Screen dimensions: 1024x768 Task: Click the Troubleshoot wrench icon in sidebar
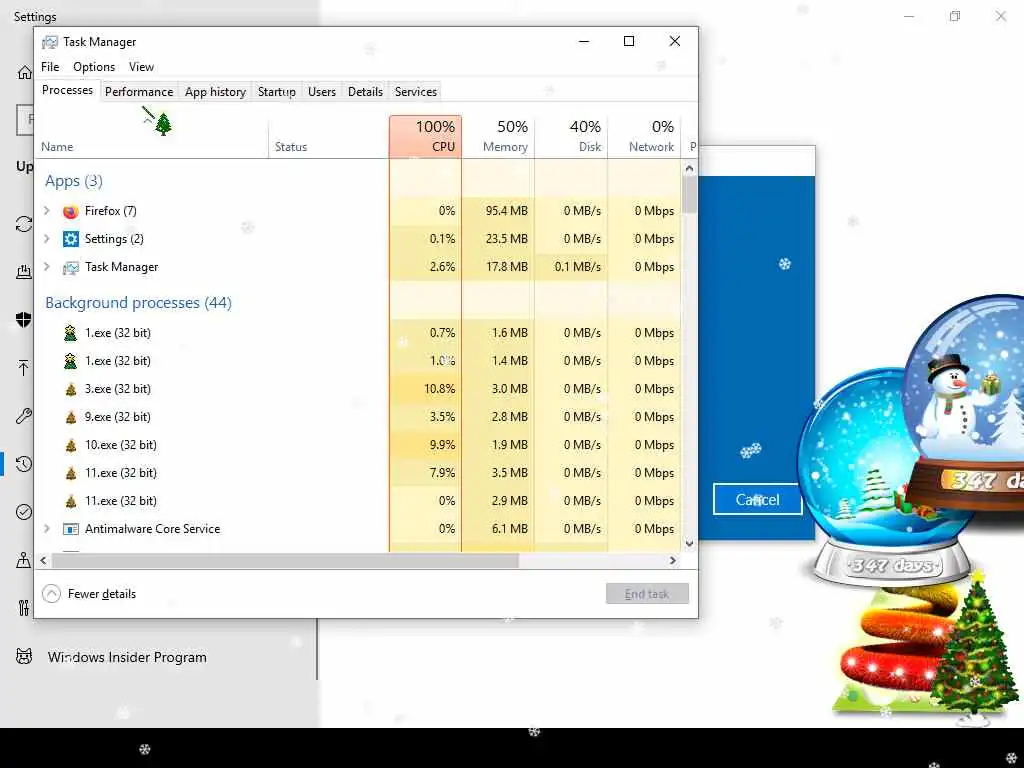[24, 416]
